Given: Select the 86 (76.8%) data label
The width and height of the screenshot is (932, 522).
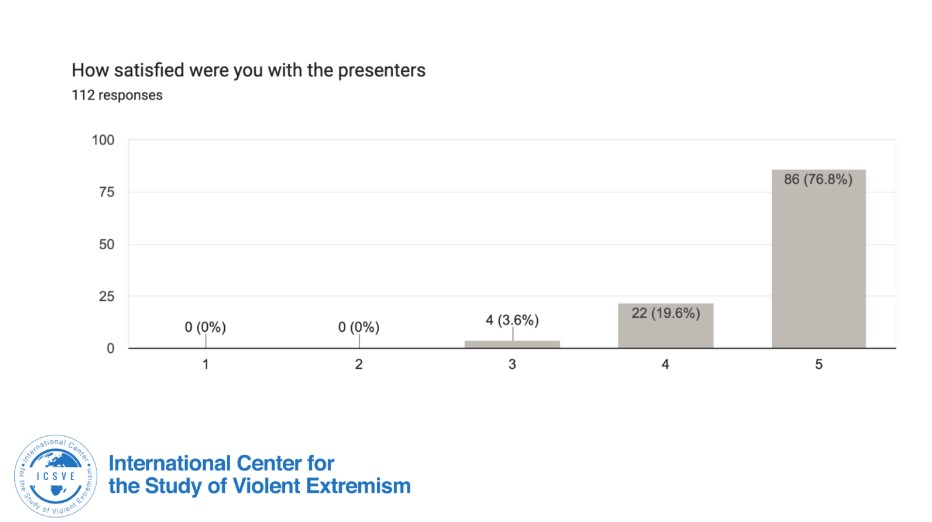Looking at the screenshot, I should coord(818,181).
